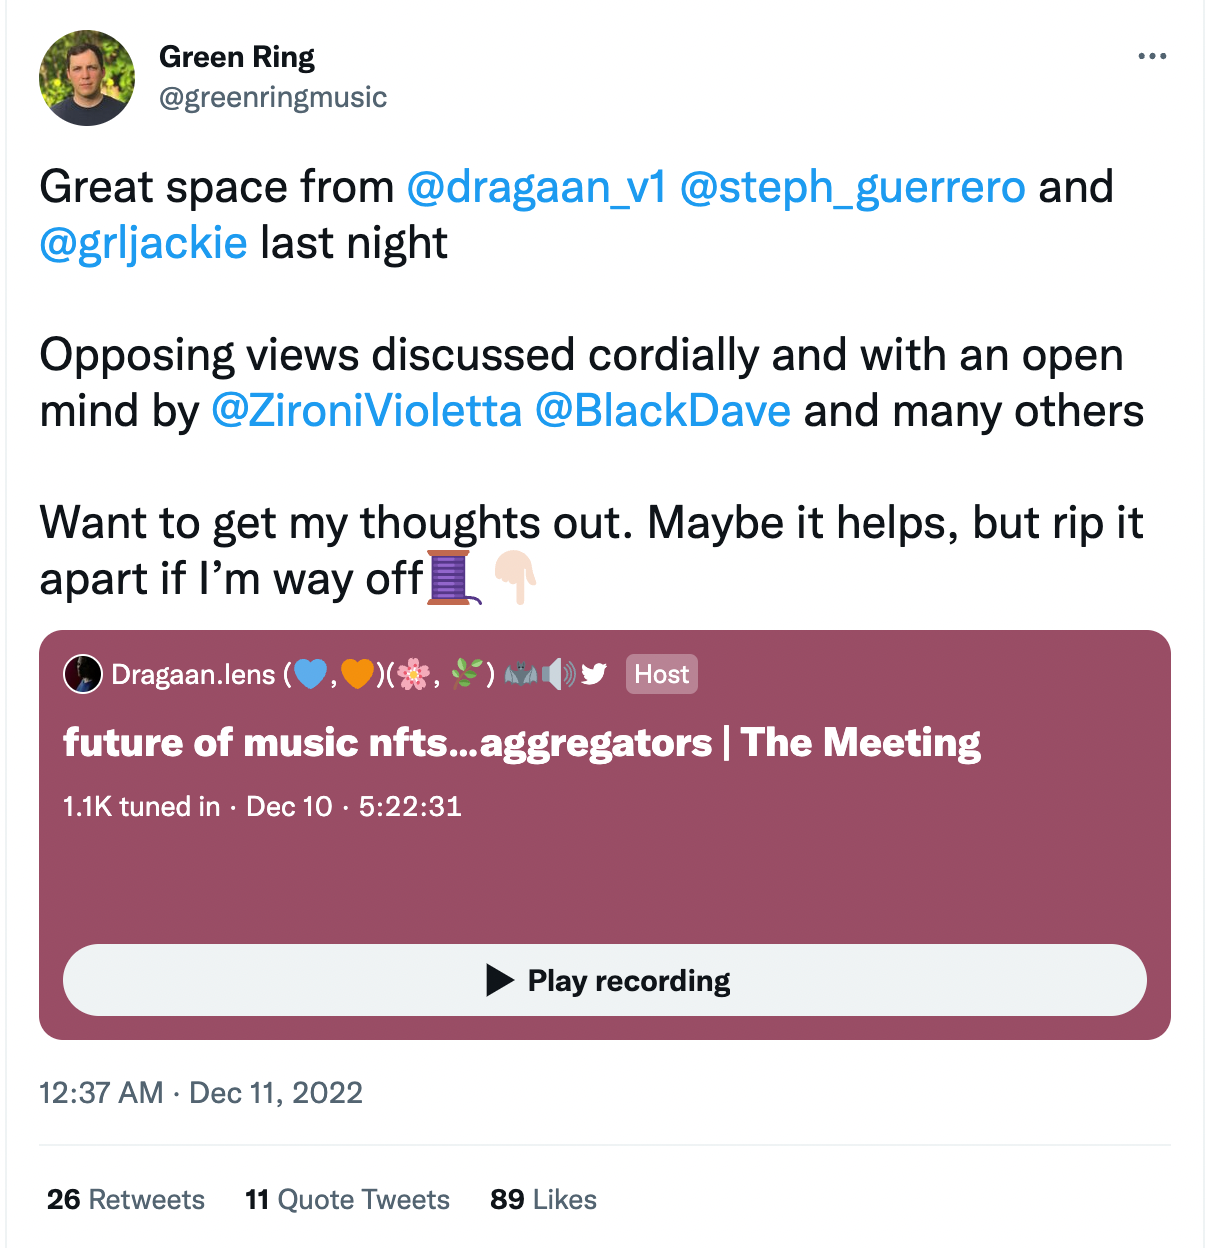View the 11 Quote Tweets

click(347, 1199)
